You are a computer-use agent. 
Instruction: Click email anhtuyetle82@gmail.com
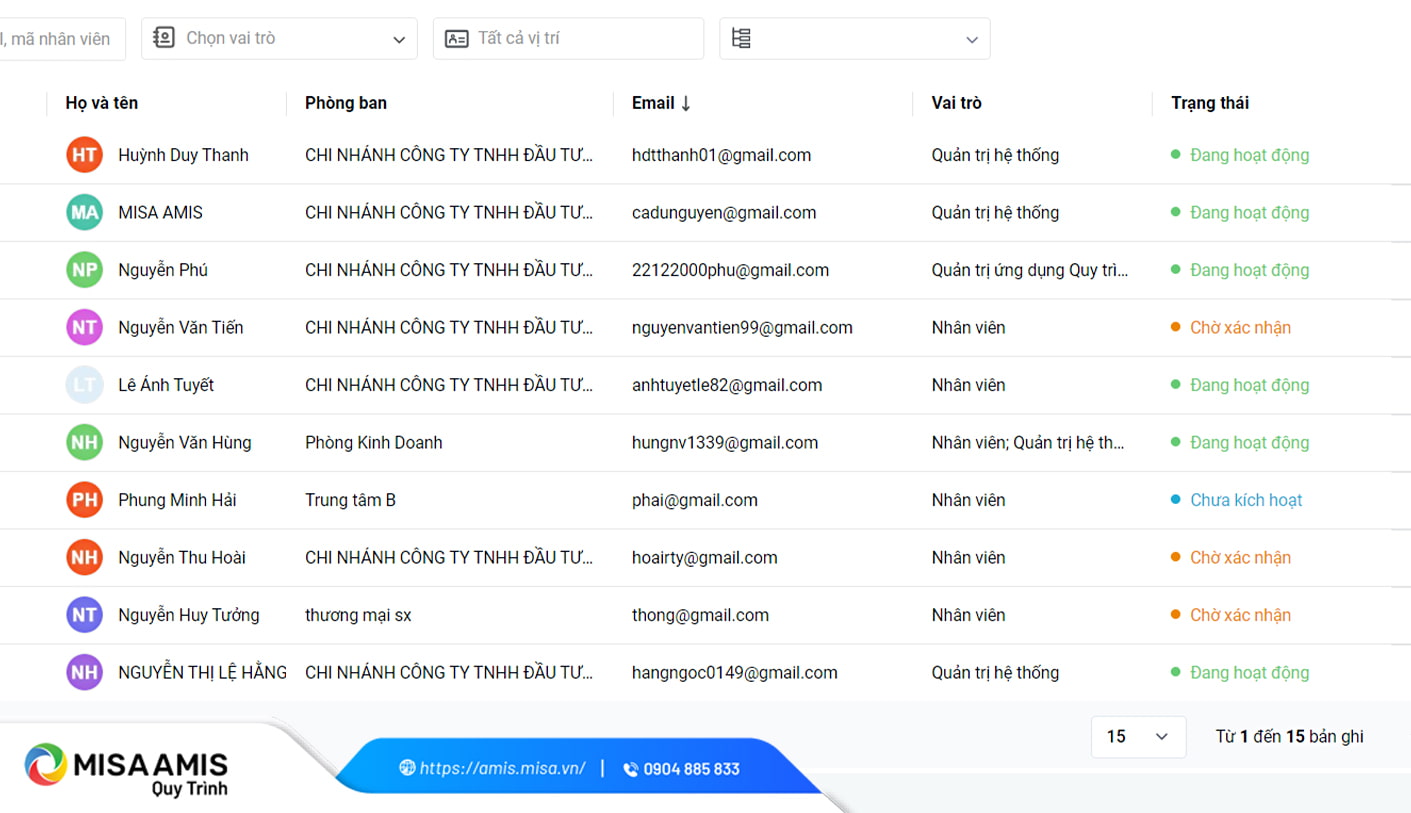click(727, 385)
